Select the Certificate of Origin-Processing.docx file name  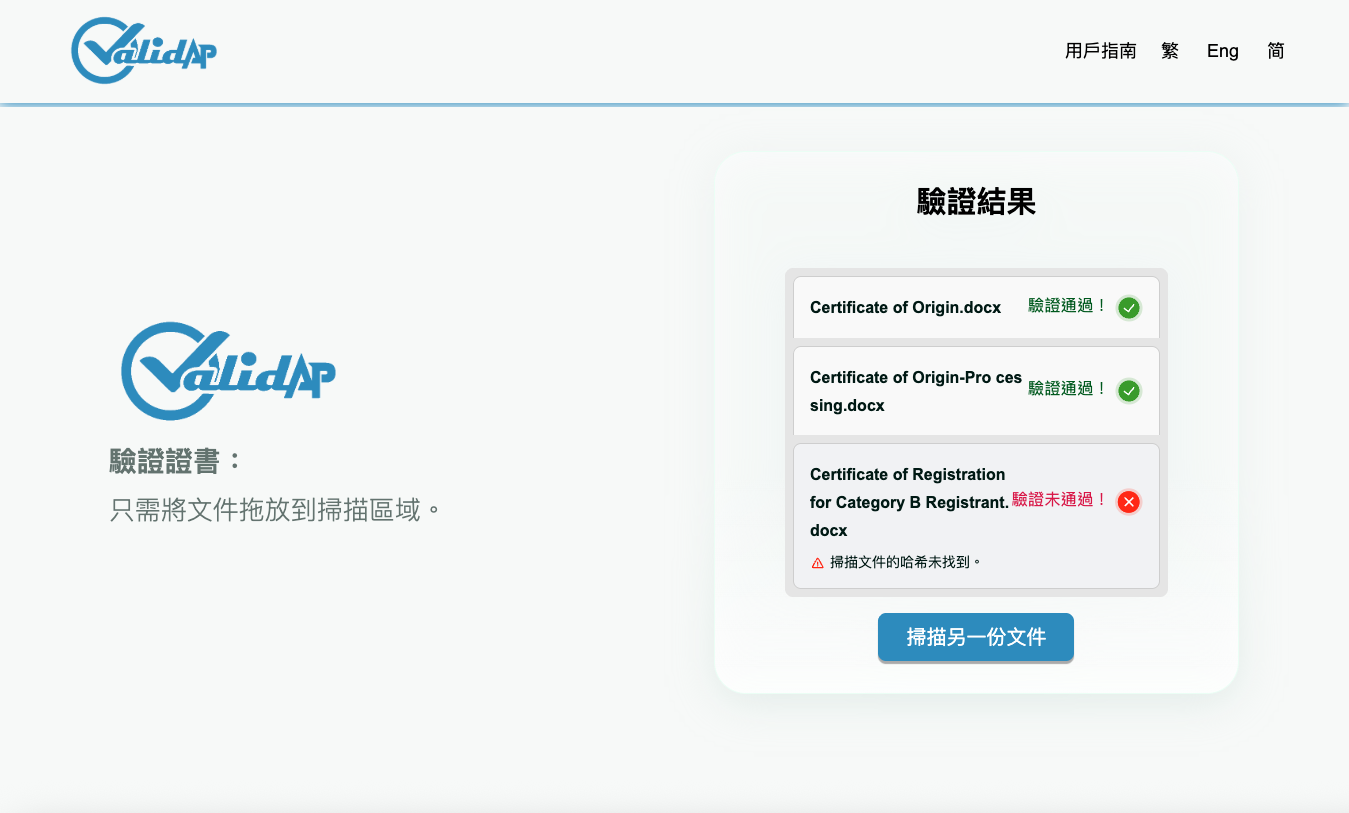click(x=915, y=391)
